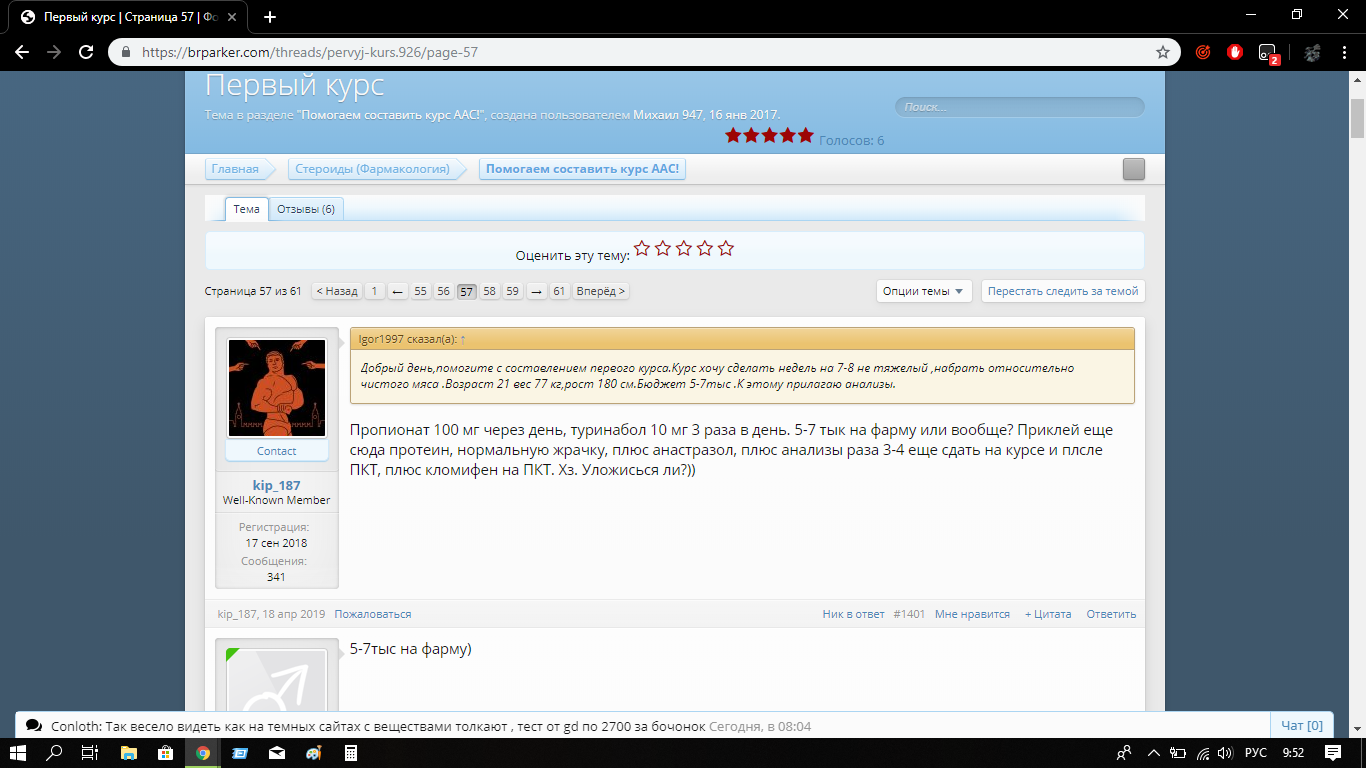Rate thread with the first star
The width and height of the screenshot is (1366, 768).
pos(642,248)
